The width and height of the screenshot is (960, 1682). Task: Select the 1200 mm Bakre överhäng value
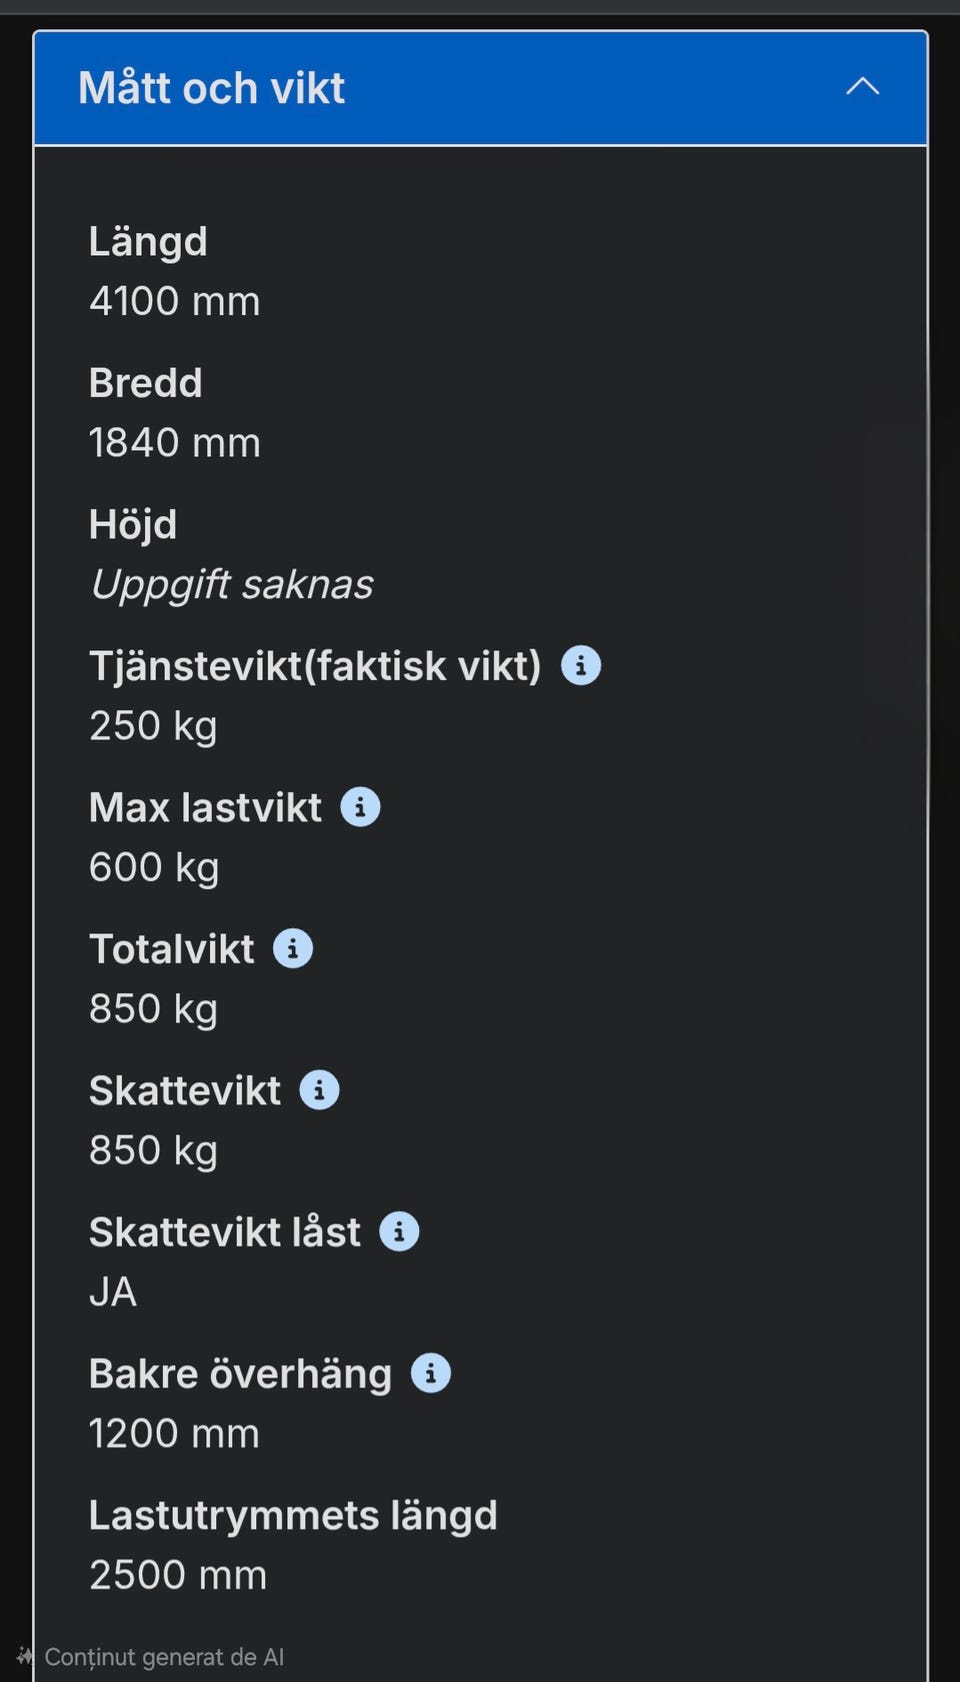pos(174,1434)
